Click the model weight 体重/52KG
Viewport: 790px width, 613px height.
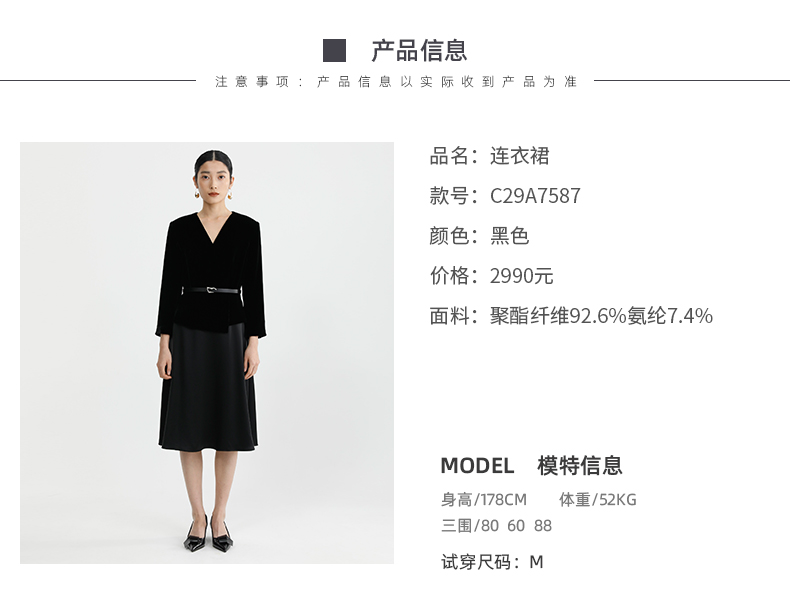coord(598,500)
